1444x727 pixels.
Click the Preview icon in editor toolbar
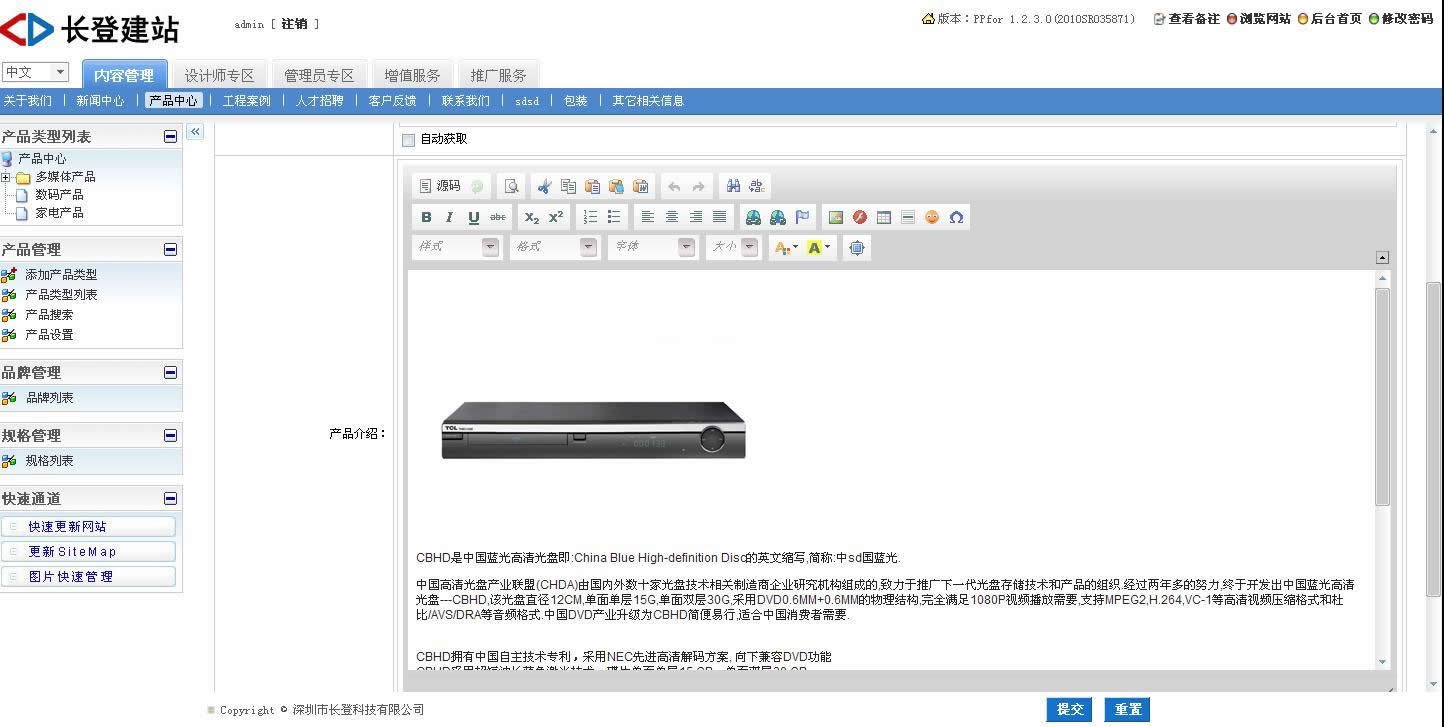coord(511,186)
